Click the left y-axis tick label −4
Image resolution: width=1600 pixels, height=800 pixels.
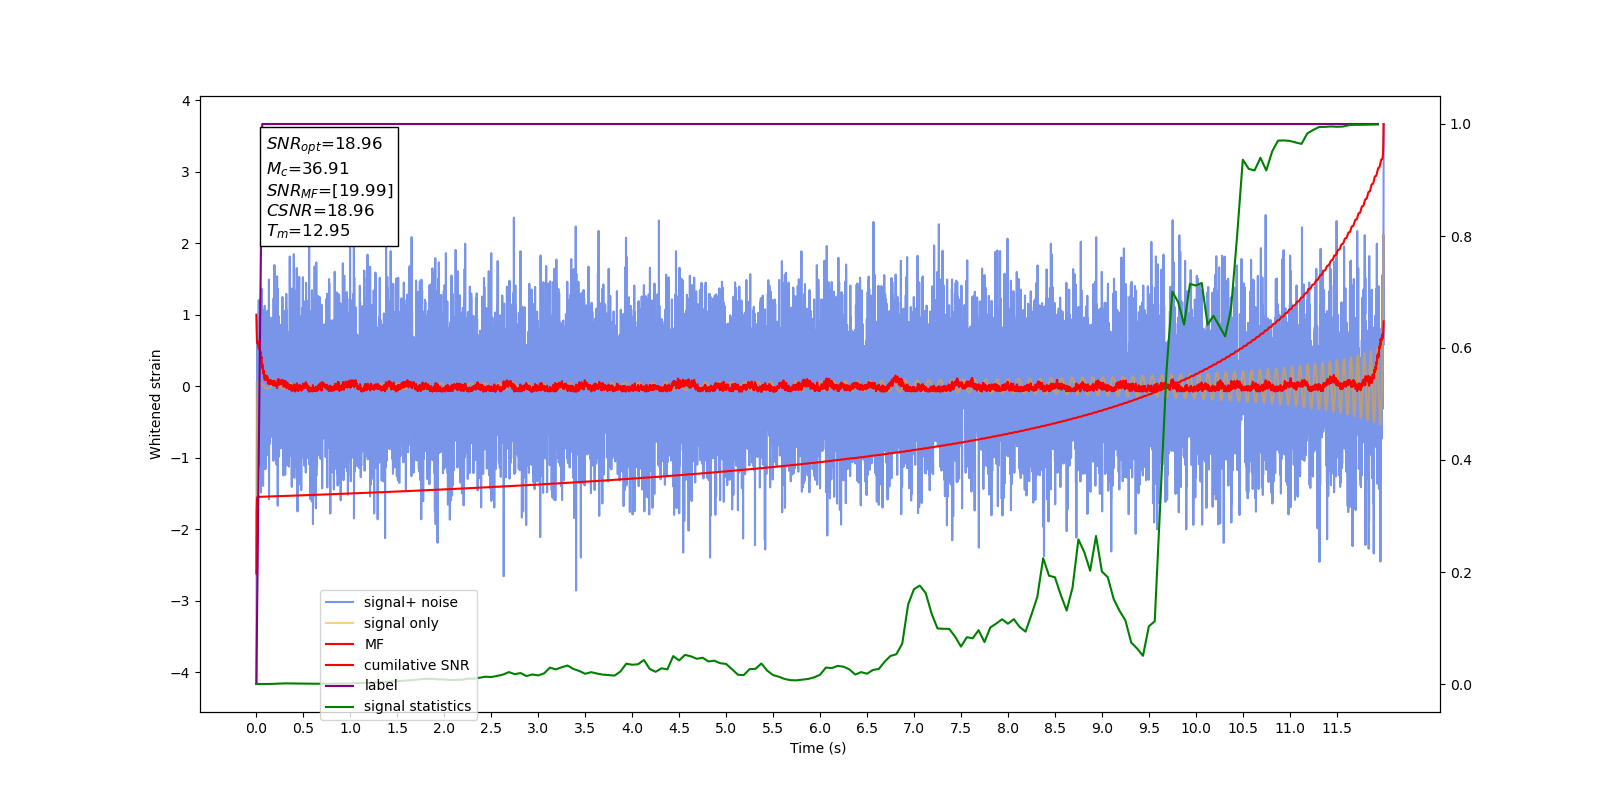click(181, 673)
